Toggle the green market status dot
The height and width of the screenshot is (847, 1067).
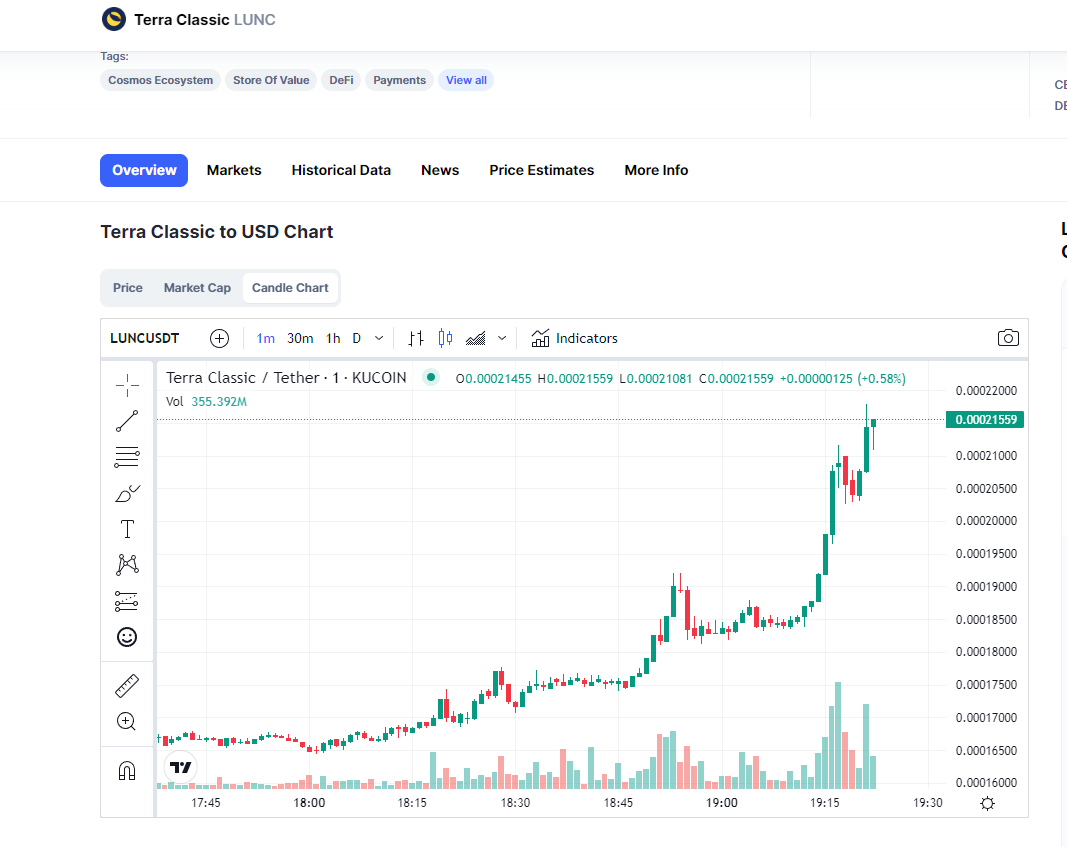click(x=431, y=377)
